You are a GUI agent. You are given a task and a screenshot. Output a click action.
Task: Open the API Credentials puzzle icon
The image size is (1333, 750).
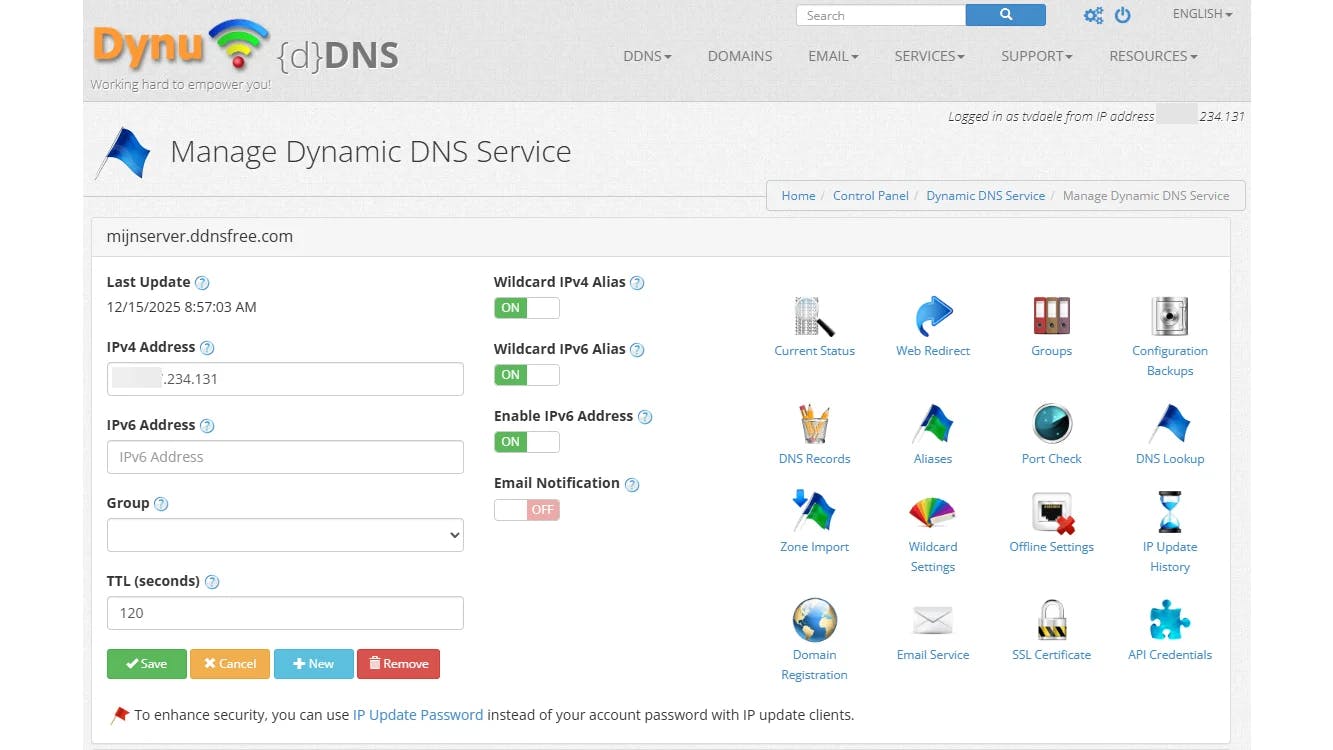[1170, 620]
